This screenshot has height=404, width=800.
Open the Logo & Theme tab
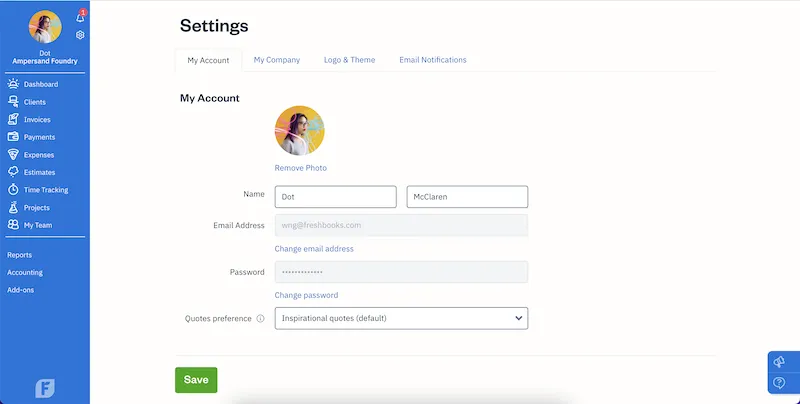tap(349, 60)
